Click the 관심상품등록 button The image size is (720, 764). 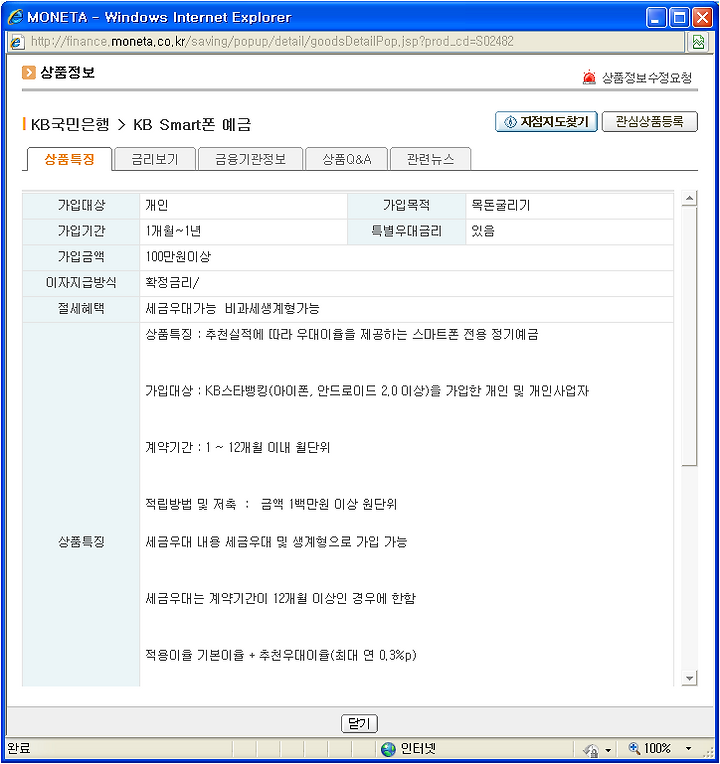(650, 122)
